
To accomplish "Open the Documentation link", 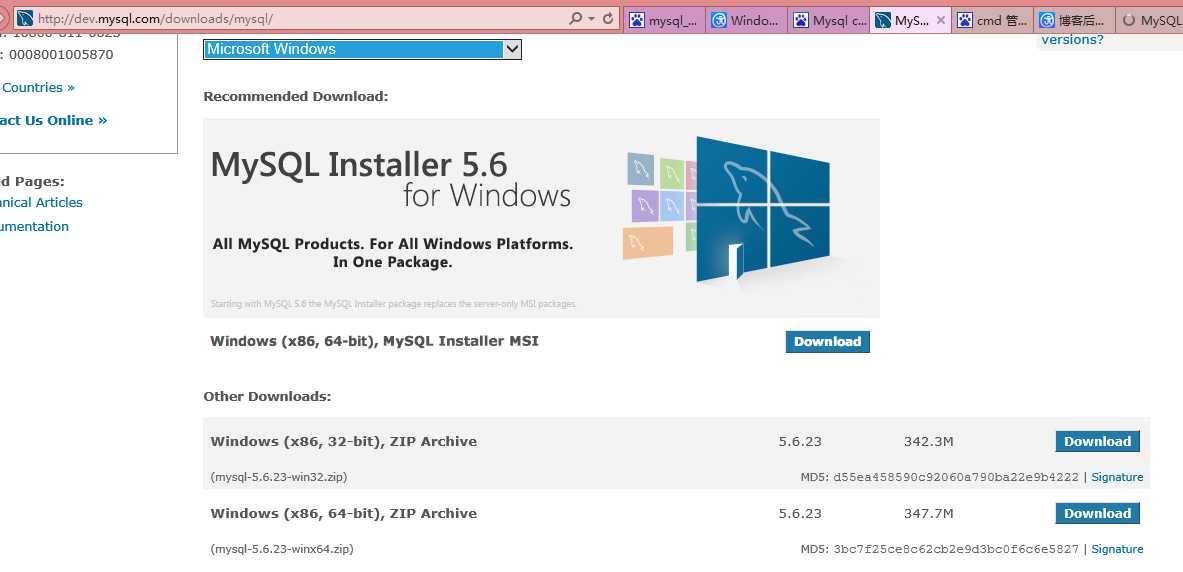I will [34, 226].
